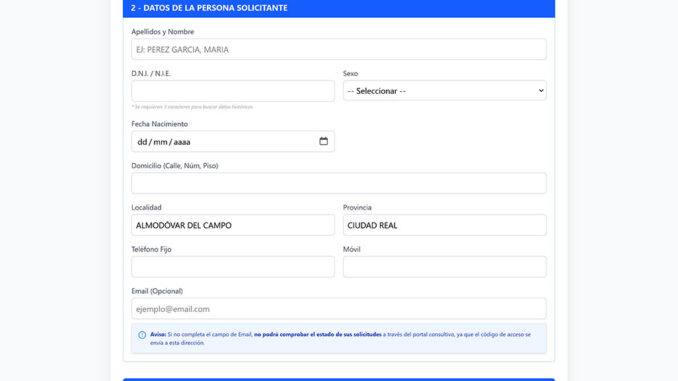
Task: Click the 'Provincia' label
Action: coord(357,208)
